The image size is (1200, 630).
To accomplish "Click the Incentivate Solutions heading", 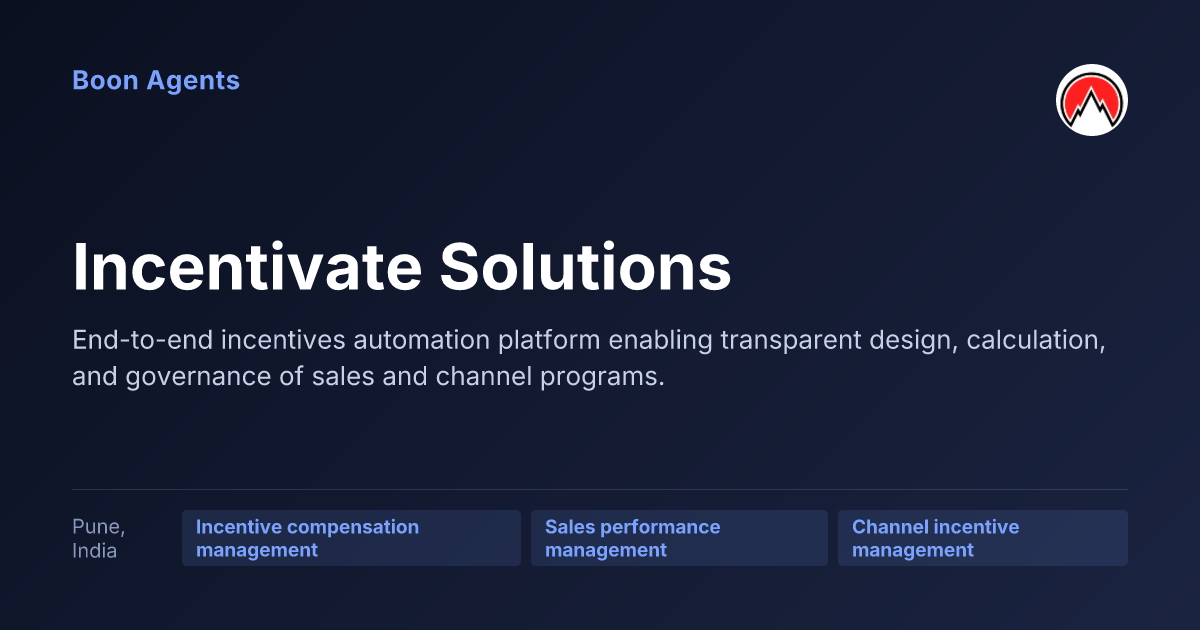I will 402,267.
